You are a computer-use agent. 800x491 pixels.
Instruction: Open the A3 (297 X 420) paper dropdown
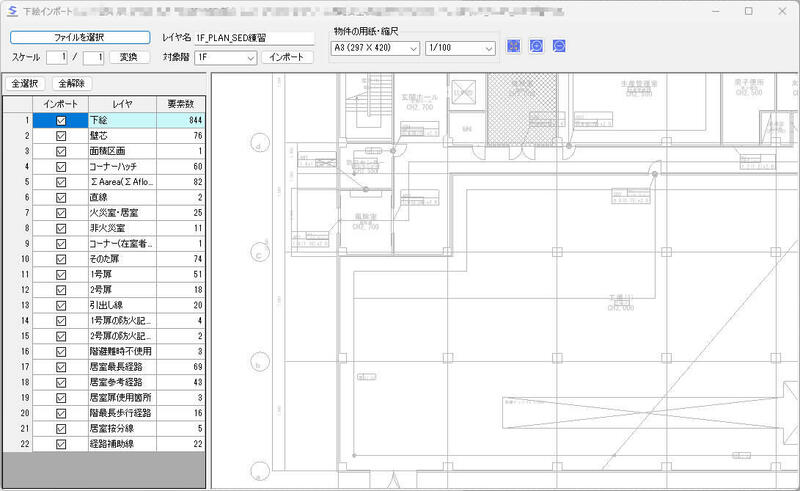(376, 48)
